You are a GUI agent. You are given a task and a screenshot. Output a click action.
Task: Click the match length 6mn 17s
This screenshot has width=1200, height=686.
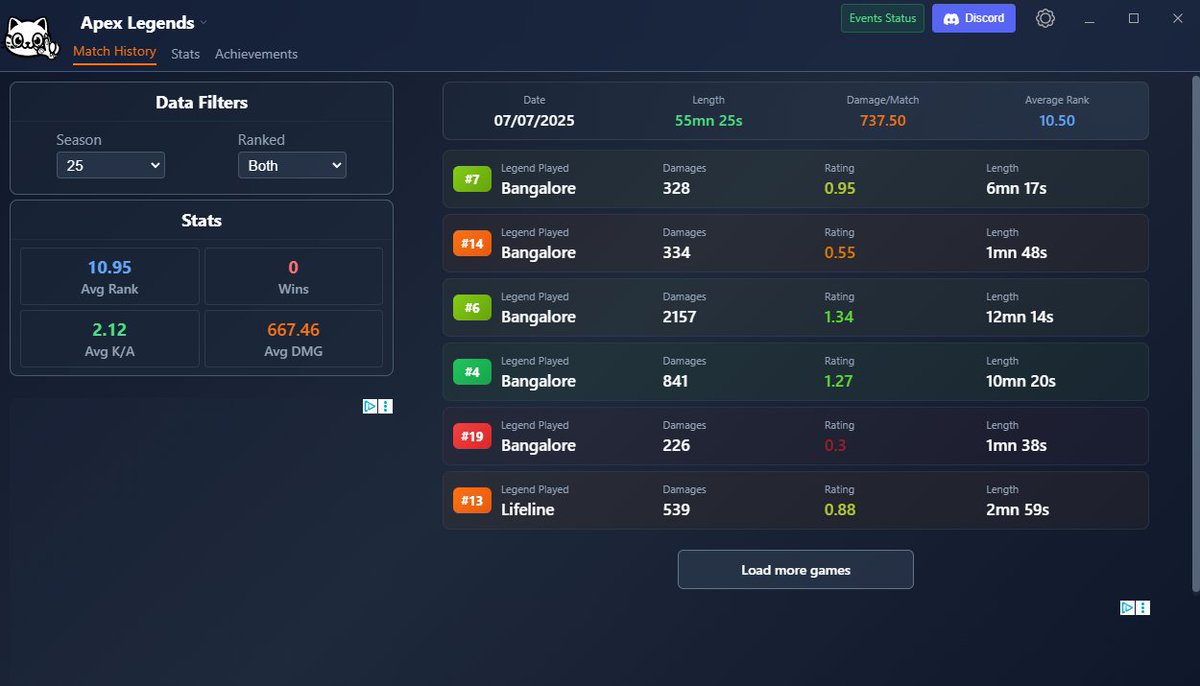[1017, 188]
